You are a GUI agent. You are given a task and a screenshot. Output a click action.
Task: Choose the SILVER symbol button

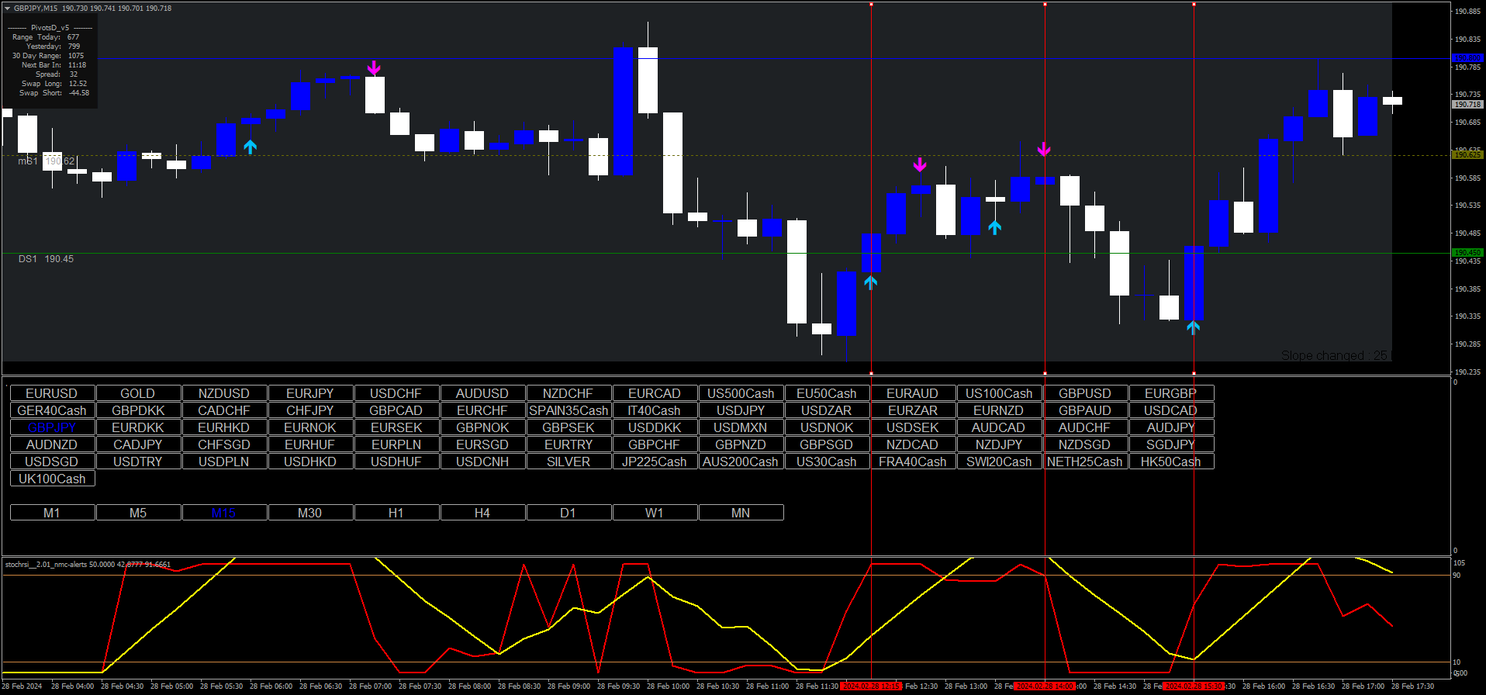568,462
